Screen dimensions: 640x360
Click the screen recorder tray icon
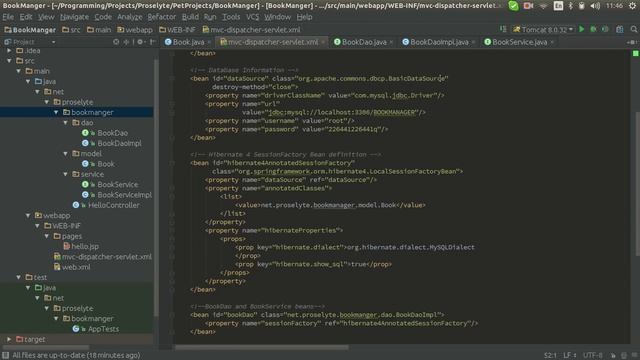529,6
